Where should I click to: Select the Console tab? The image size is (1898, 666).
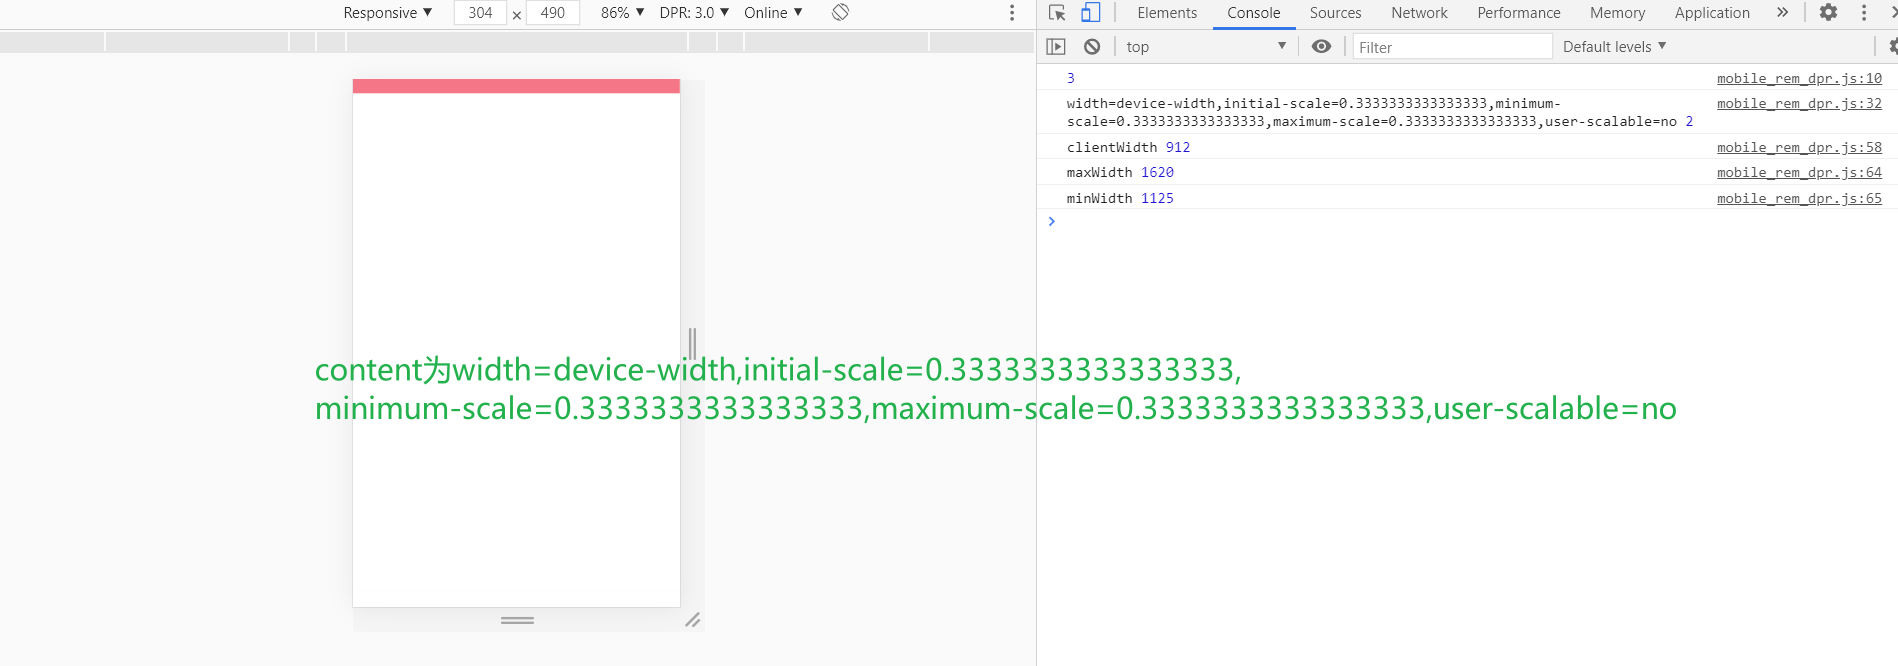pyautogui.click(x=1254, y=13)
